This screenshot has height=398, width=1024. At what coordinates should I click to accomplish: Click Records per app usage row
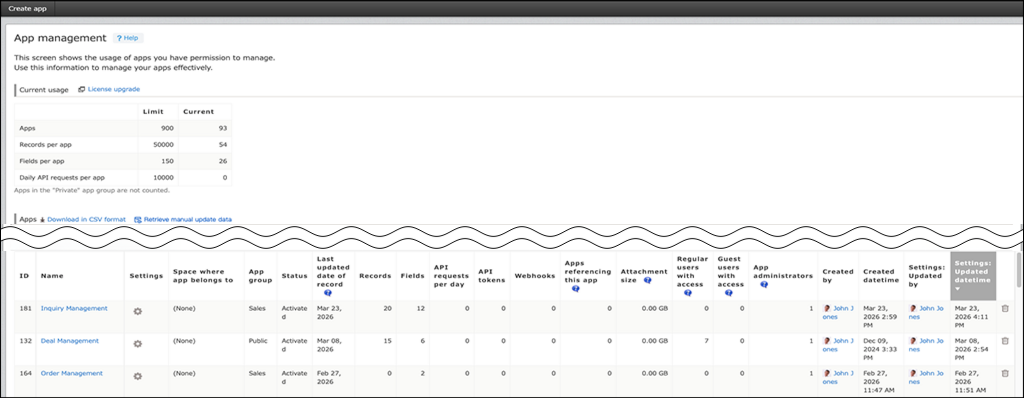[x=123, y=144]
